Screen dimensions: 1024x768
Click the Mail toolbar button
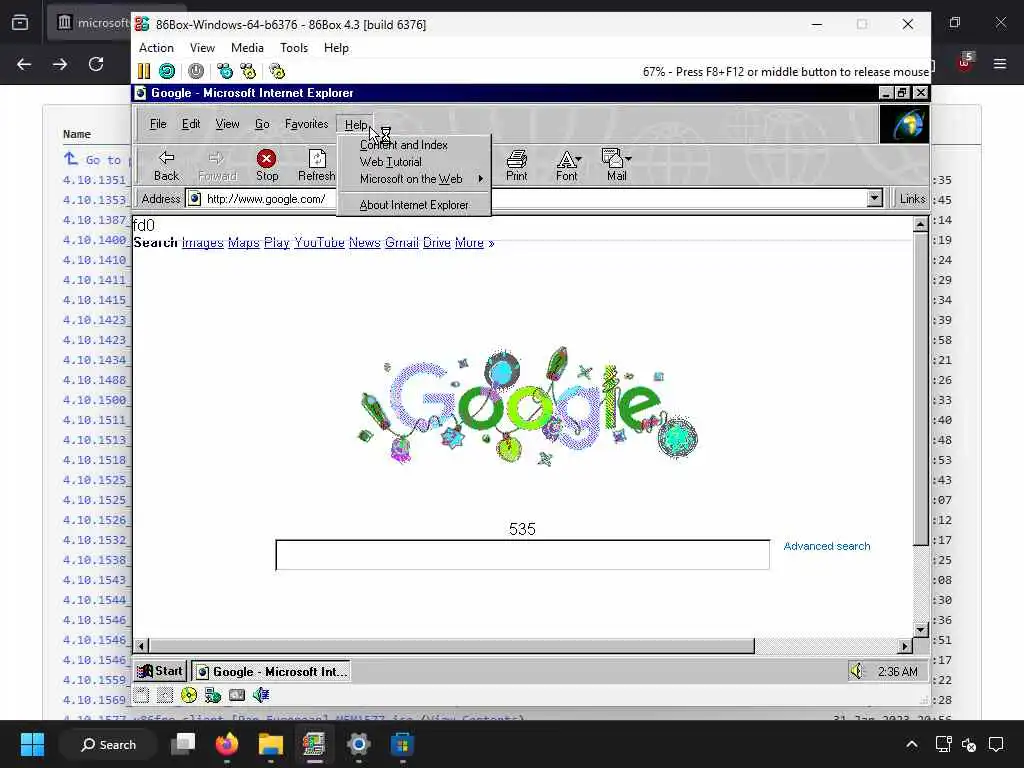tap(616, 166)
